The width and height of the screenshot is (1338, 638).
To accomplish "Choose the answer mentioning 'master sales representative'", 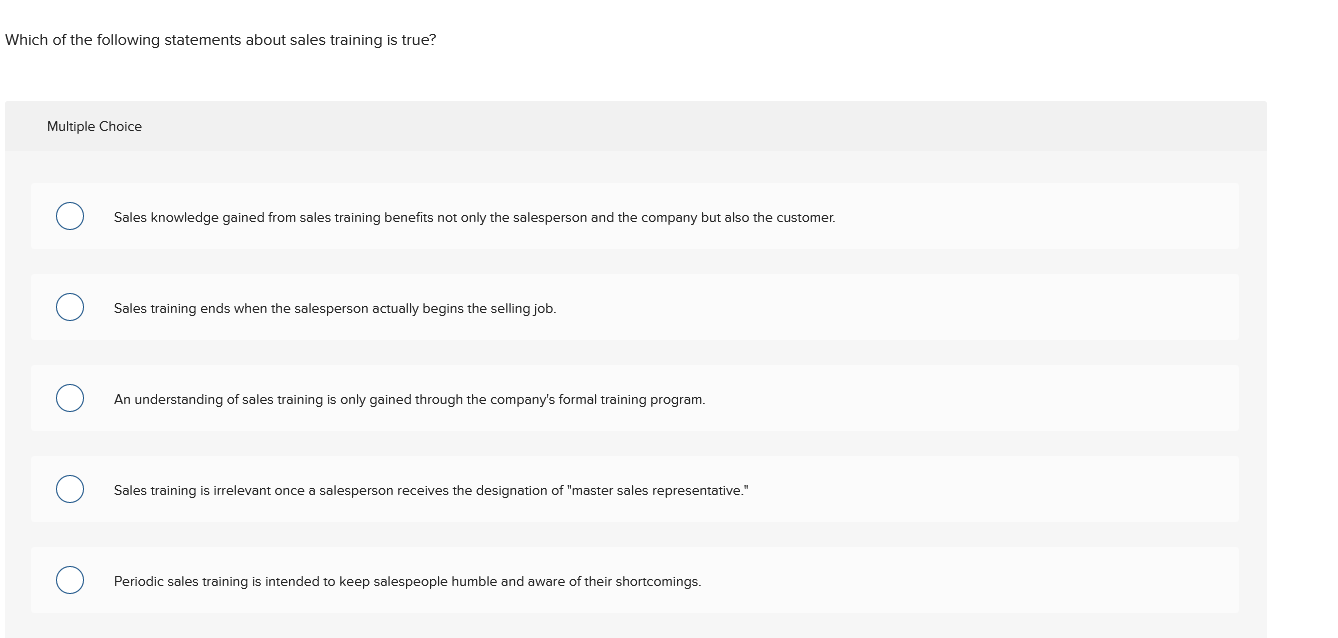I will (432, 490).
